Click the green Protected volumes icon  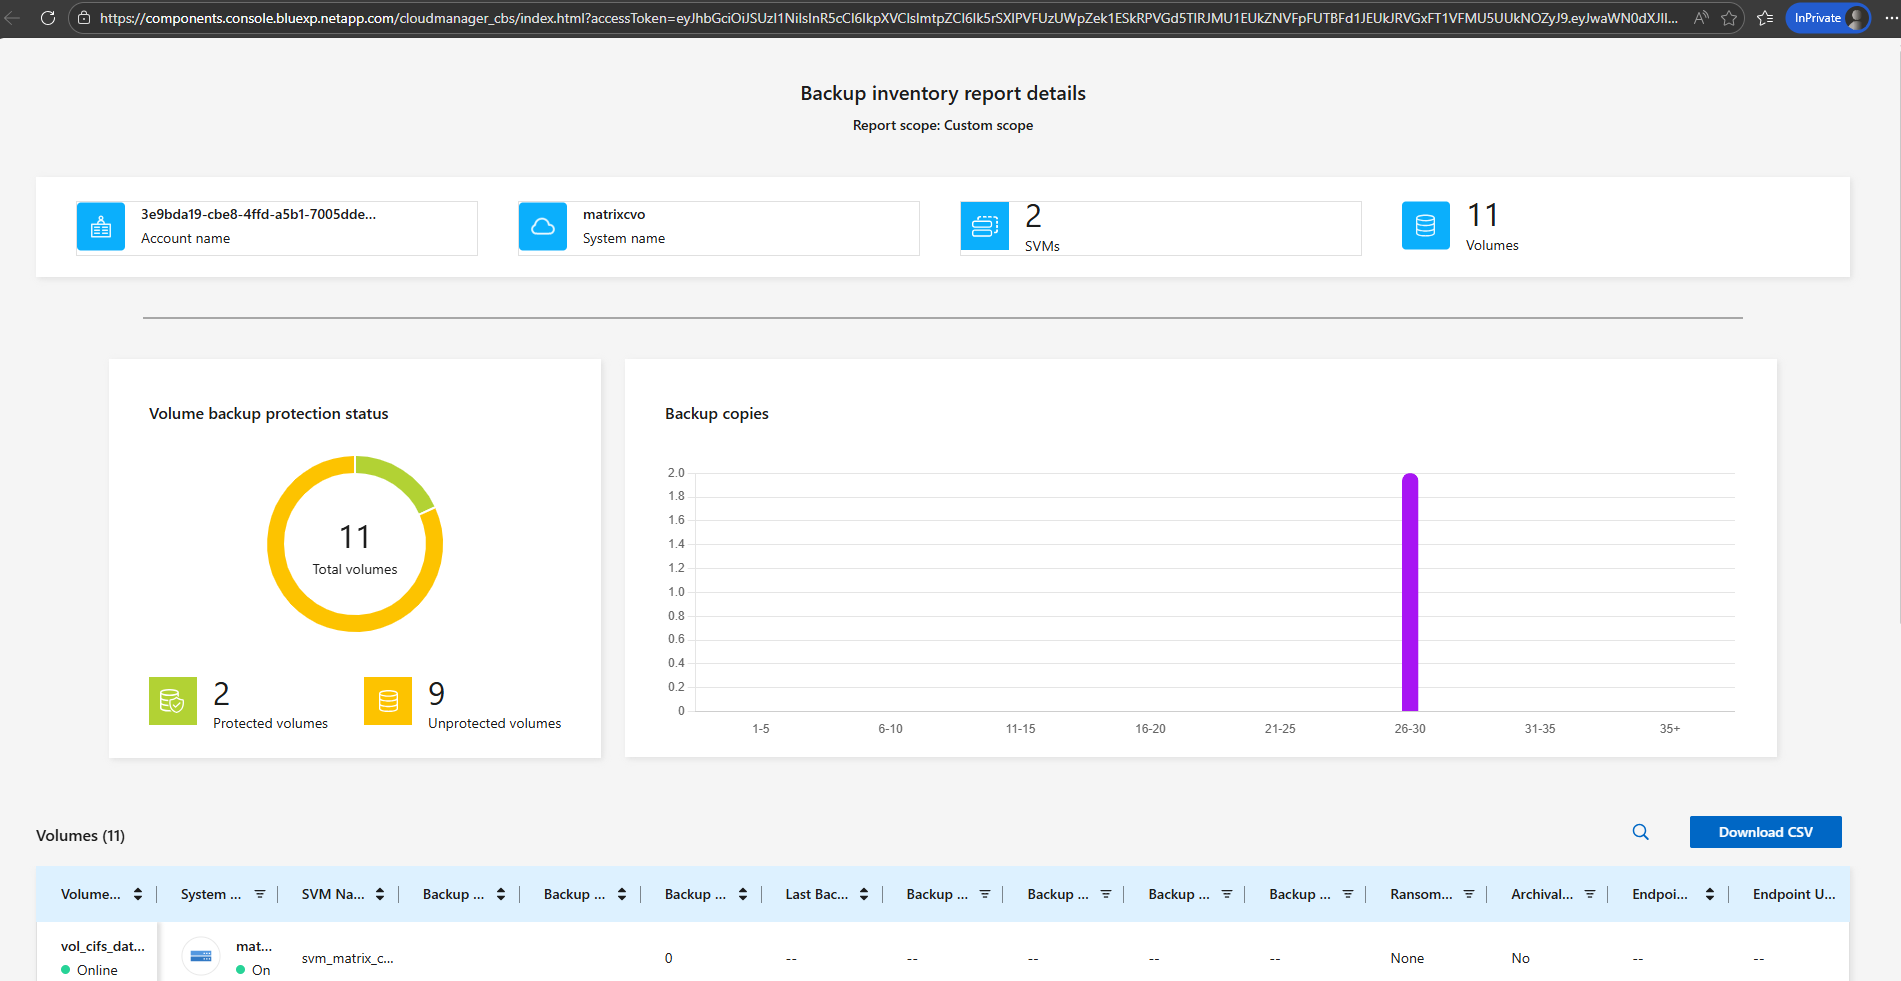(x=173, y=701)
